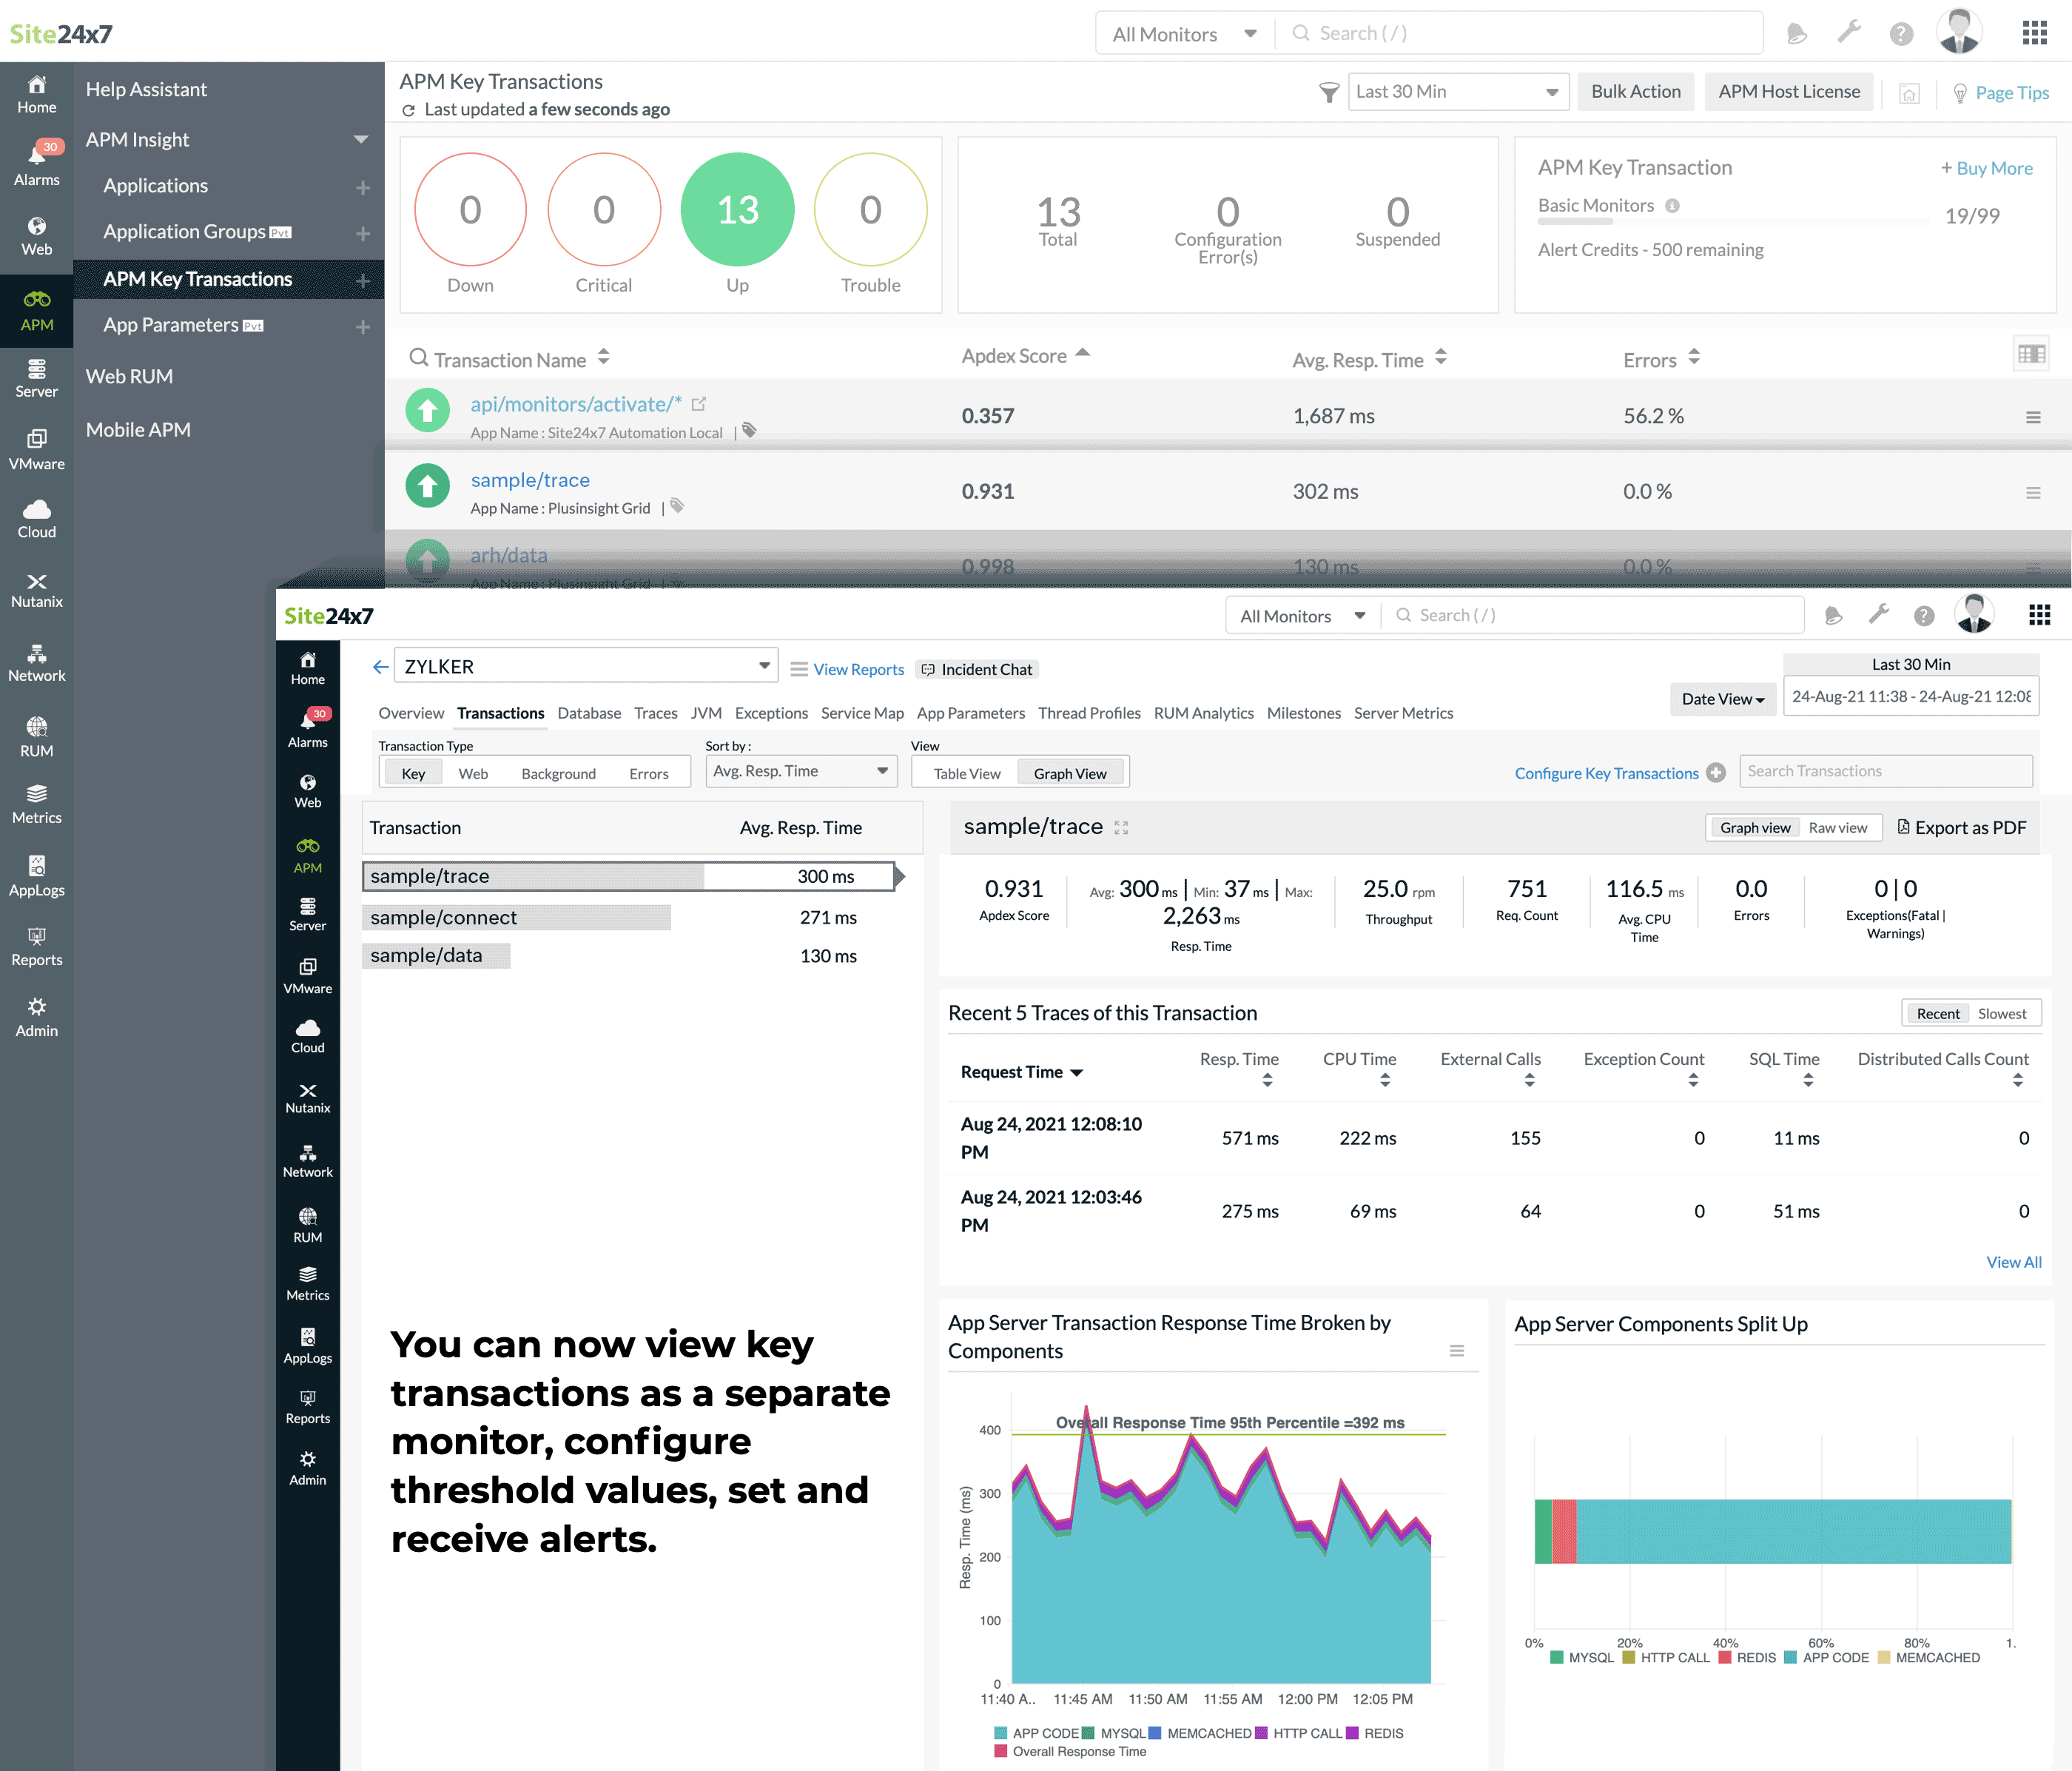Open the Service Map tab

pos(861,713)
